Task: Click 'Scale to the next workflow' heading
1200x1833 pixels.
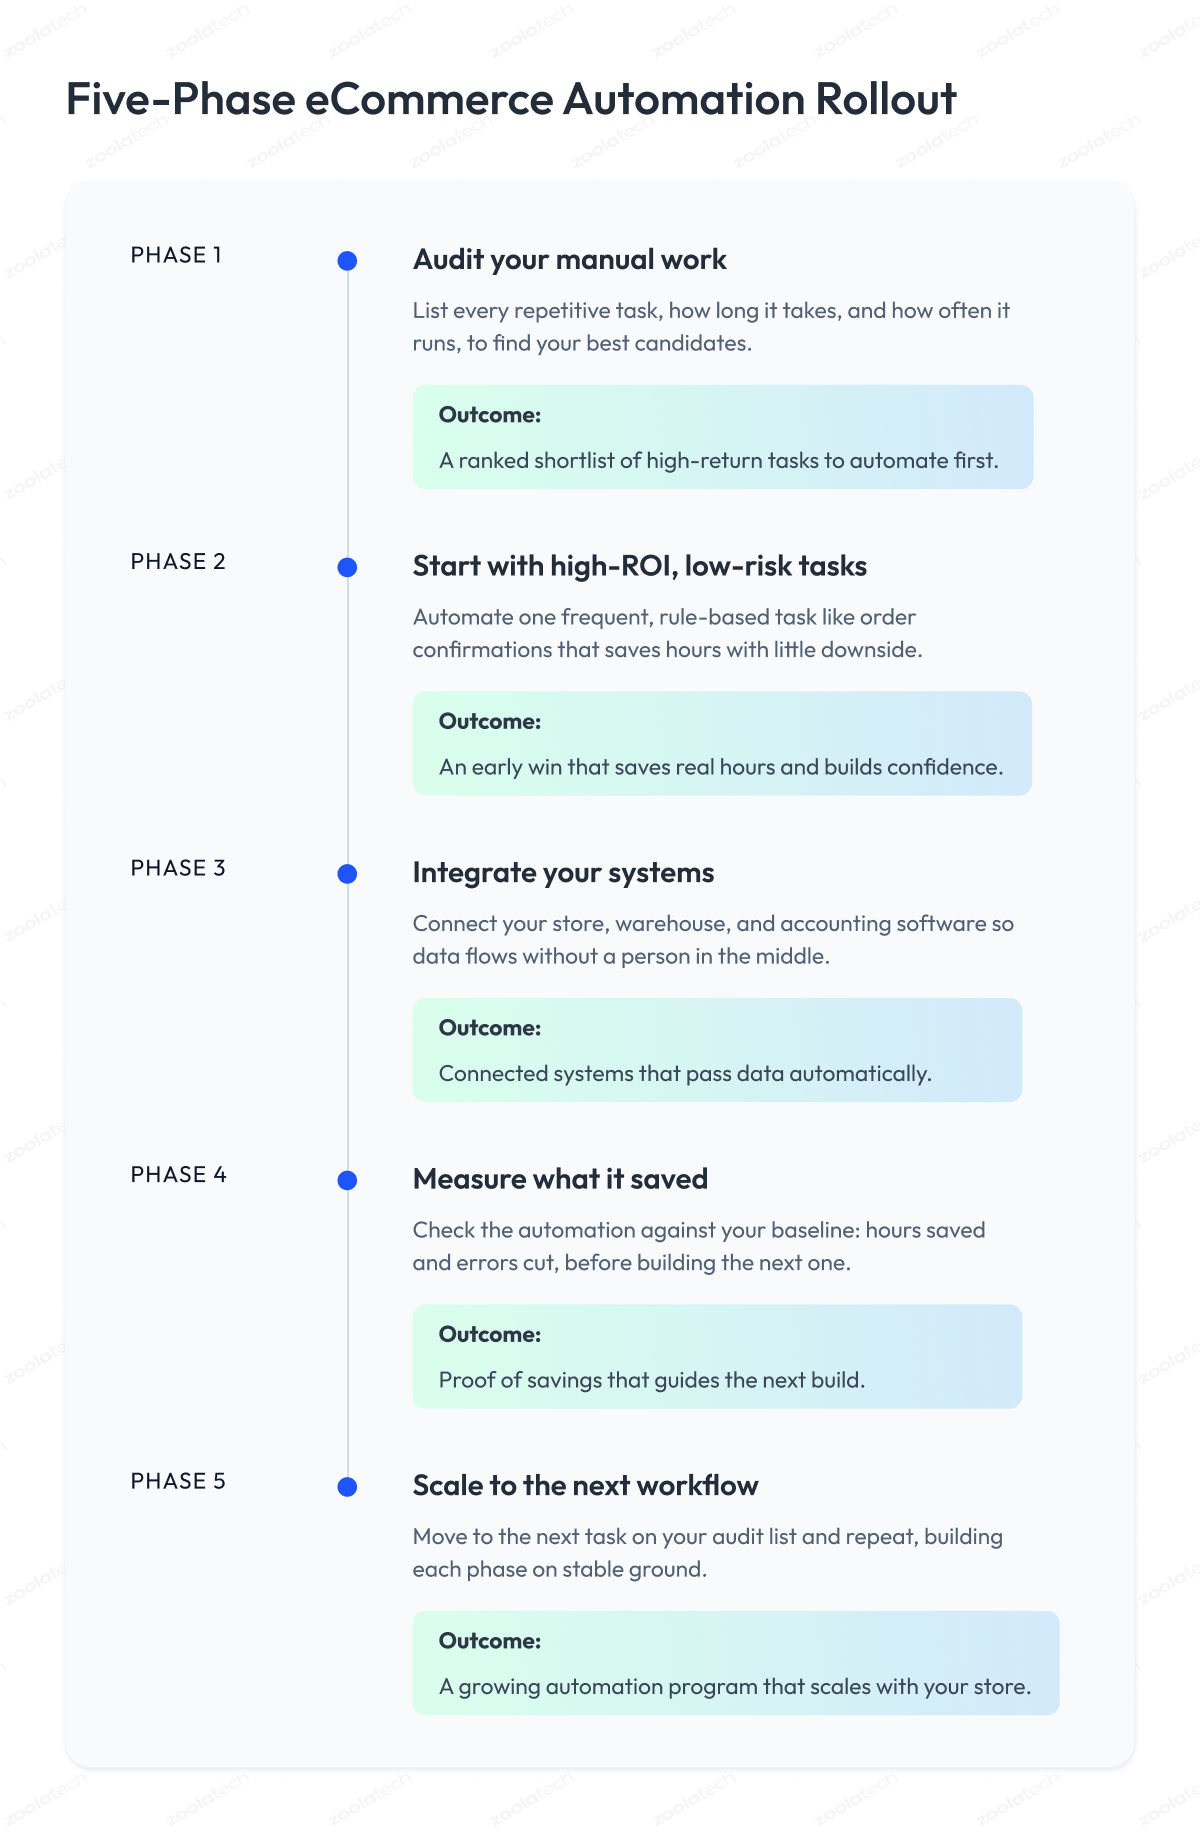Action: [585, 1486]
